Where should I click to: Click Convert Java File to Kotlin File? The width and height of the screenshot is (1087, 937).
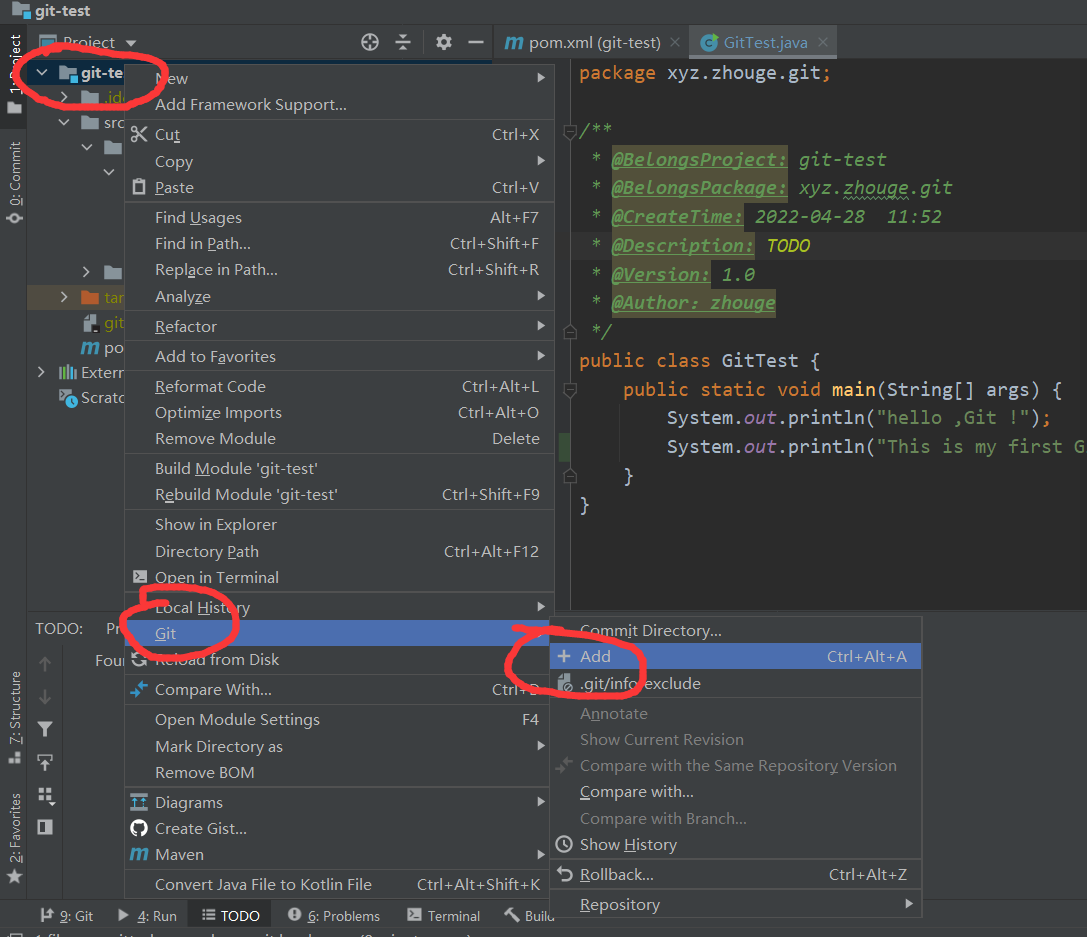pos(339,885)
